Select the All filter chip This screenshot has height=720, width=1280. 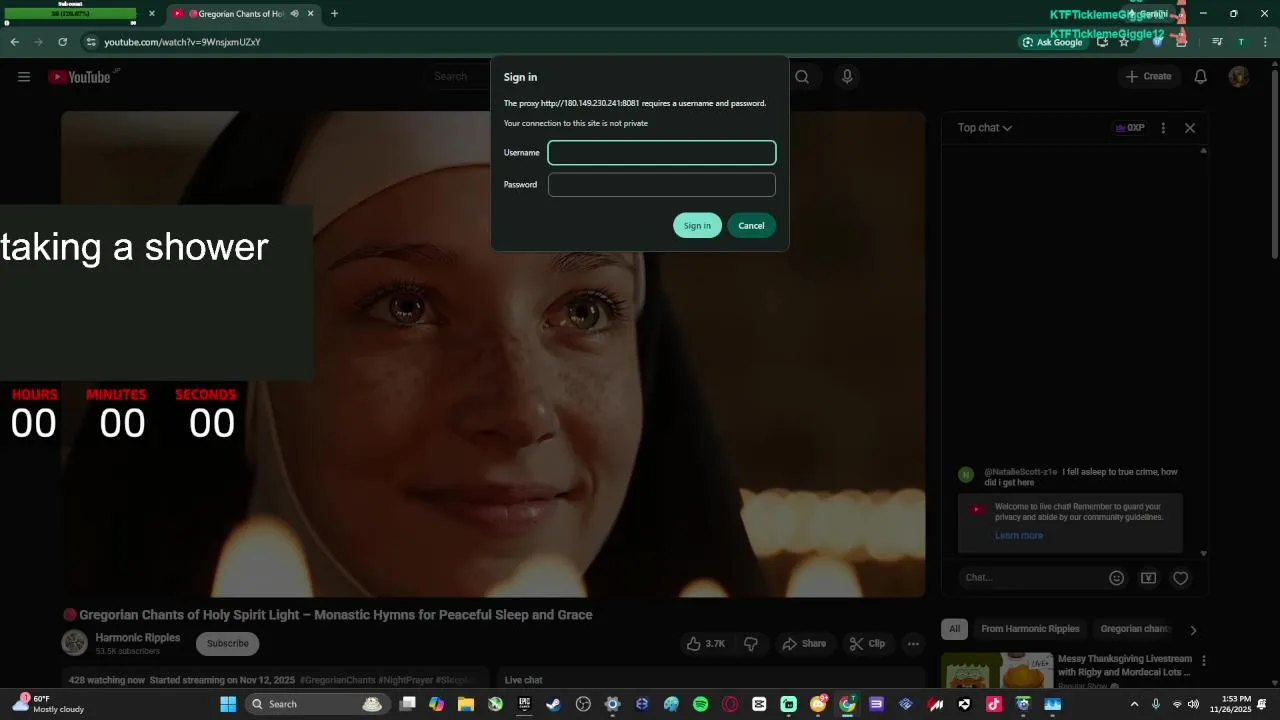[x=954, y=629]
